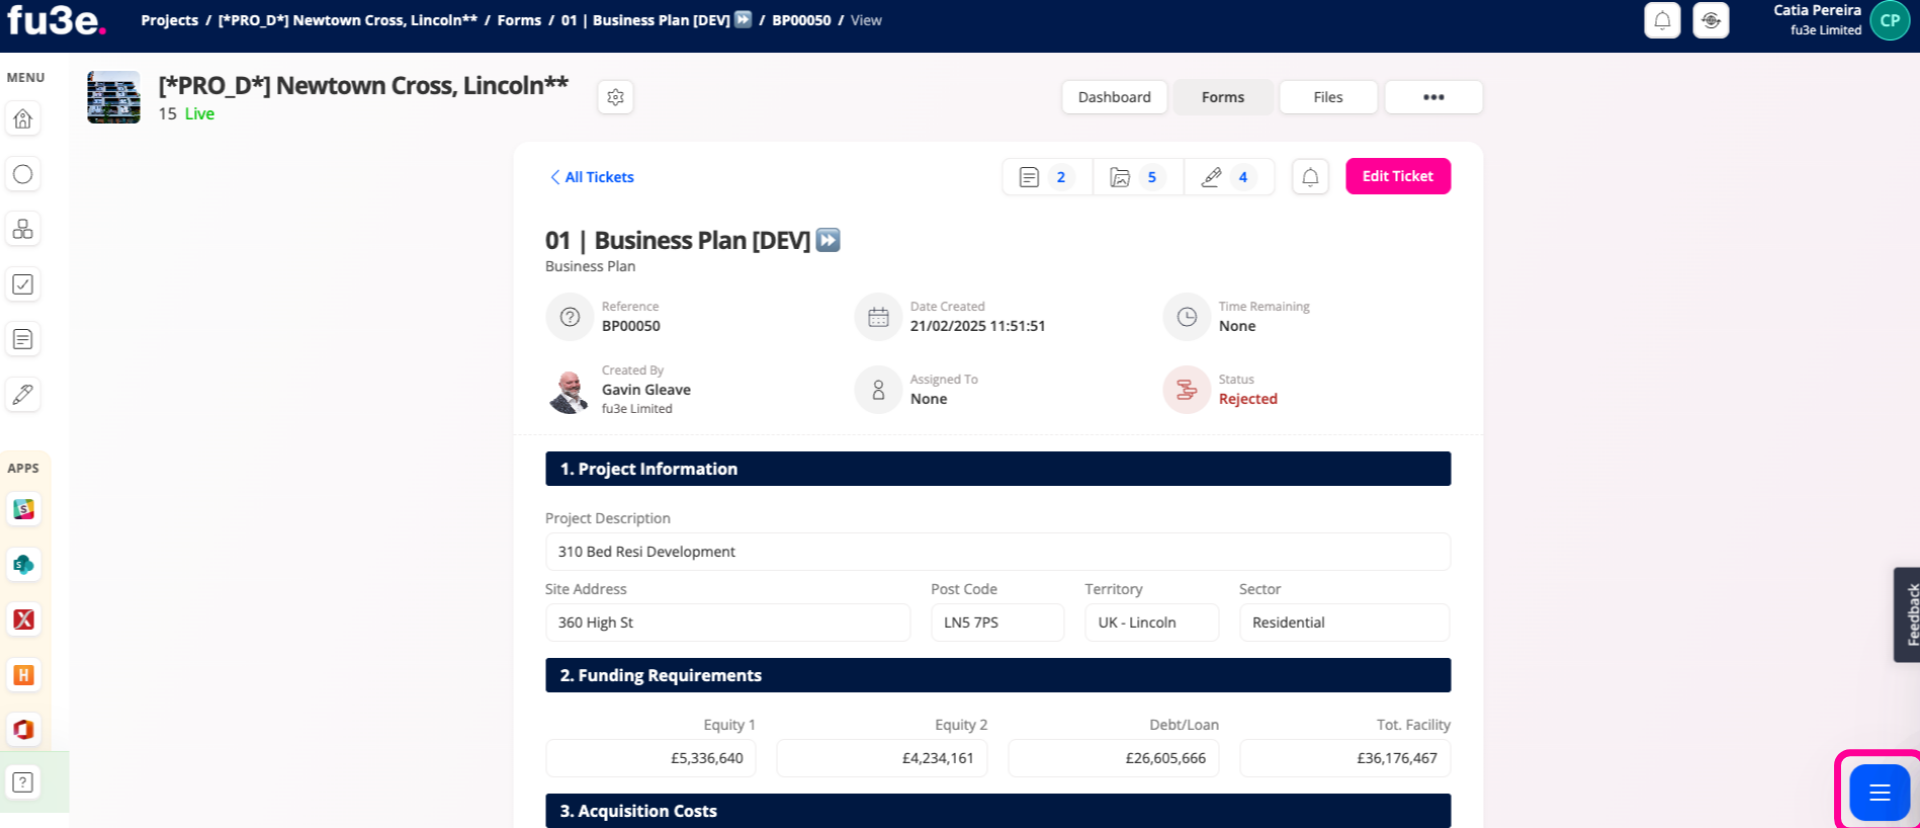This screenshot has height=828, width=1920.
Task: Click the project building thumbnail
Action: (113, 97)
